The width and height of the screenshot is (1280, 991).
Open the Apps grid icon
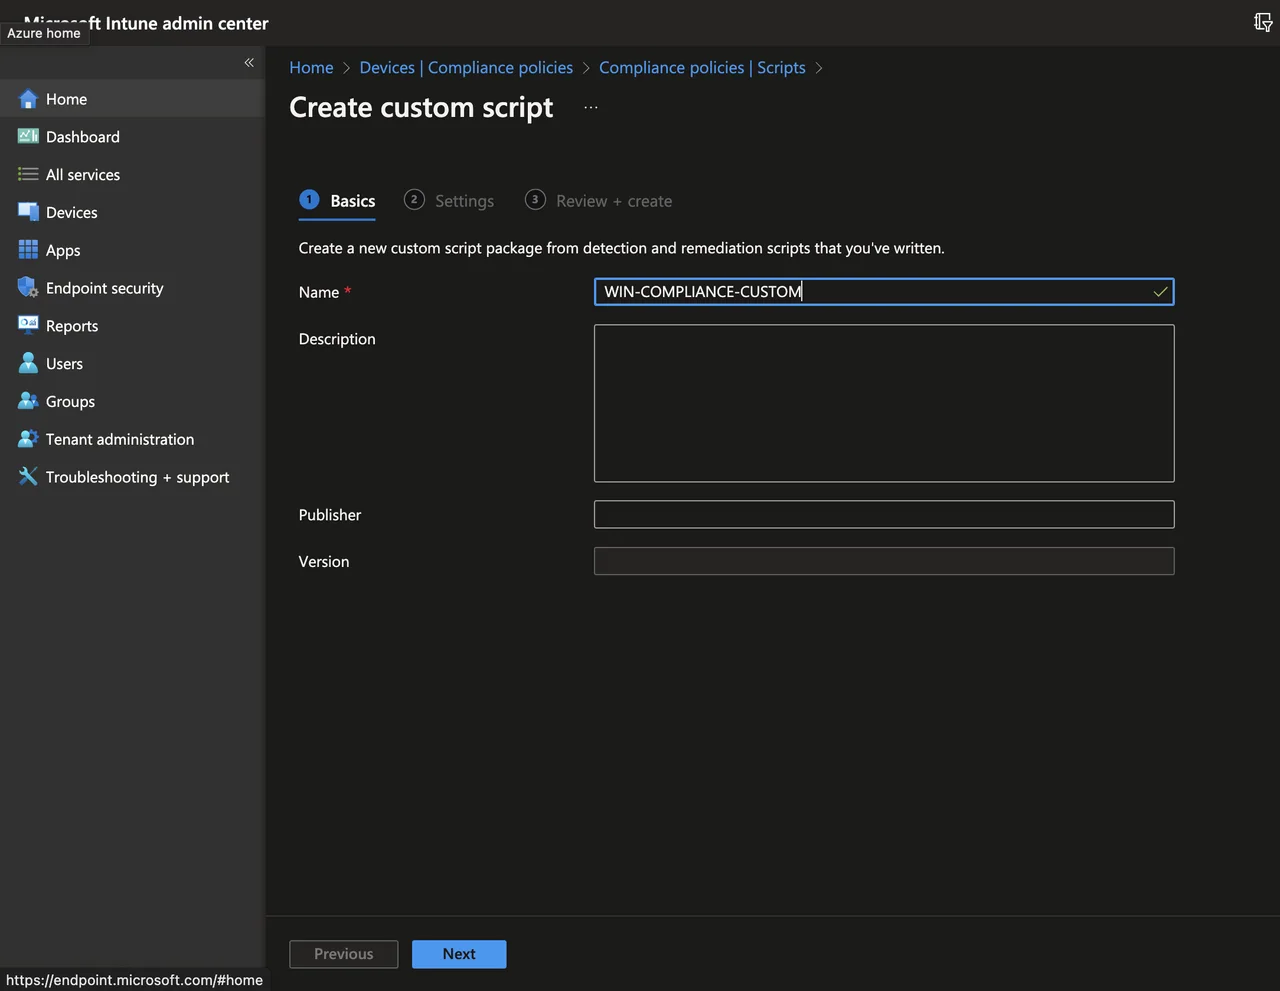tap(28, 250)
